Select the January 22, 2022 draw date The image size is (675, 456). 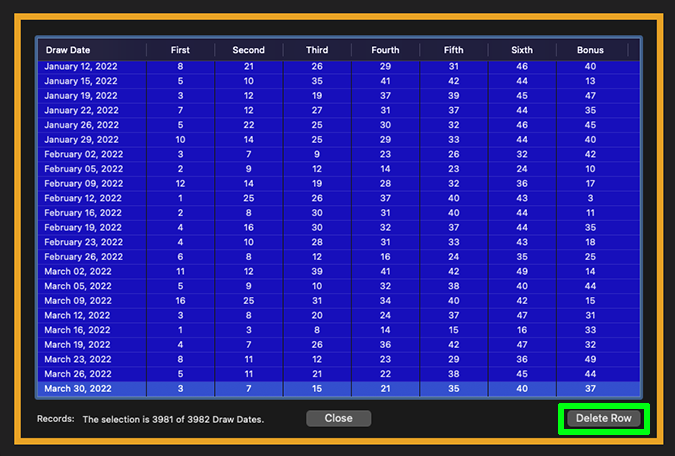tap(81, 110)
